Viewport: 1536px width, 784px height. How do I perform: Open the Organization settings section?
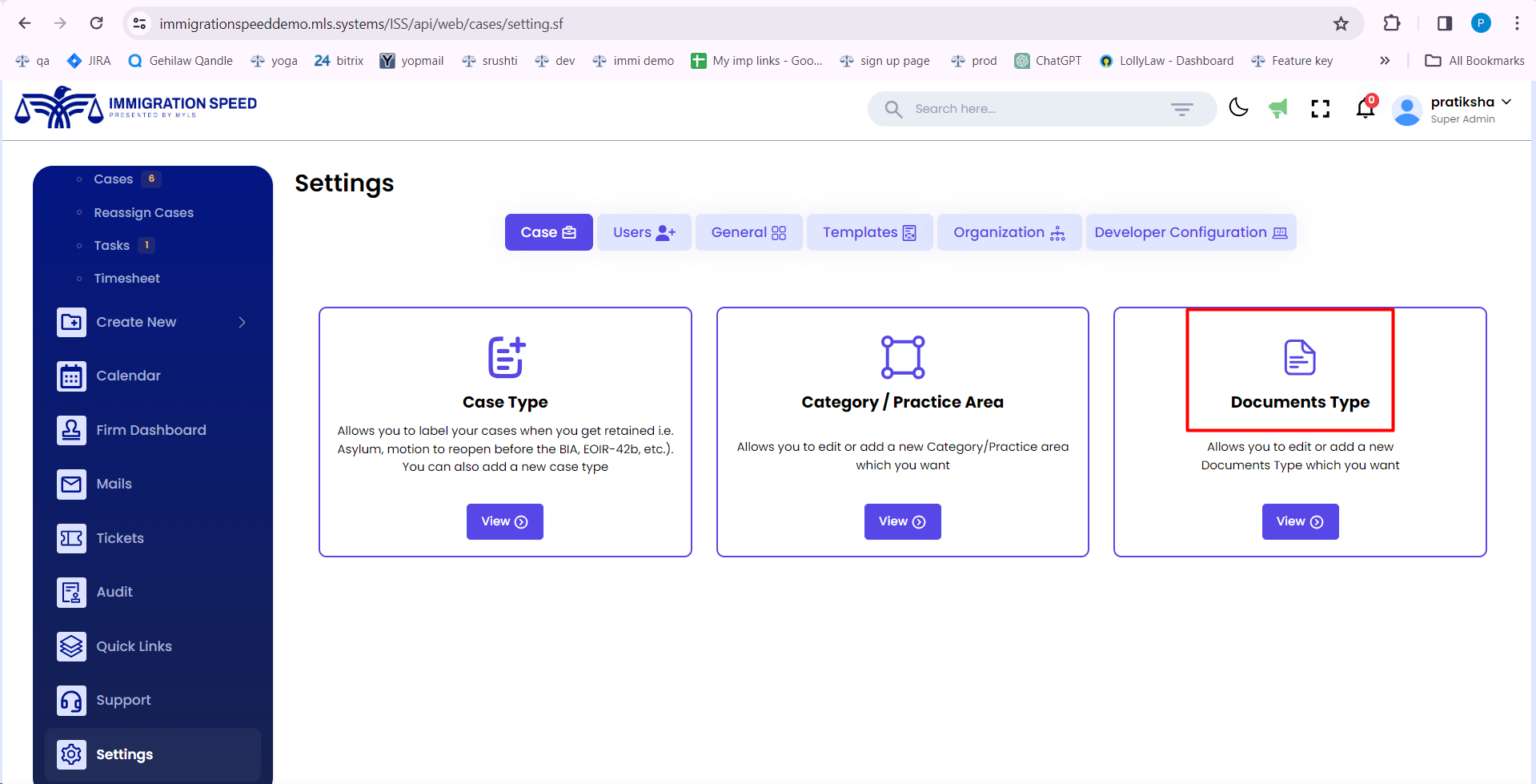1008,232
